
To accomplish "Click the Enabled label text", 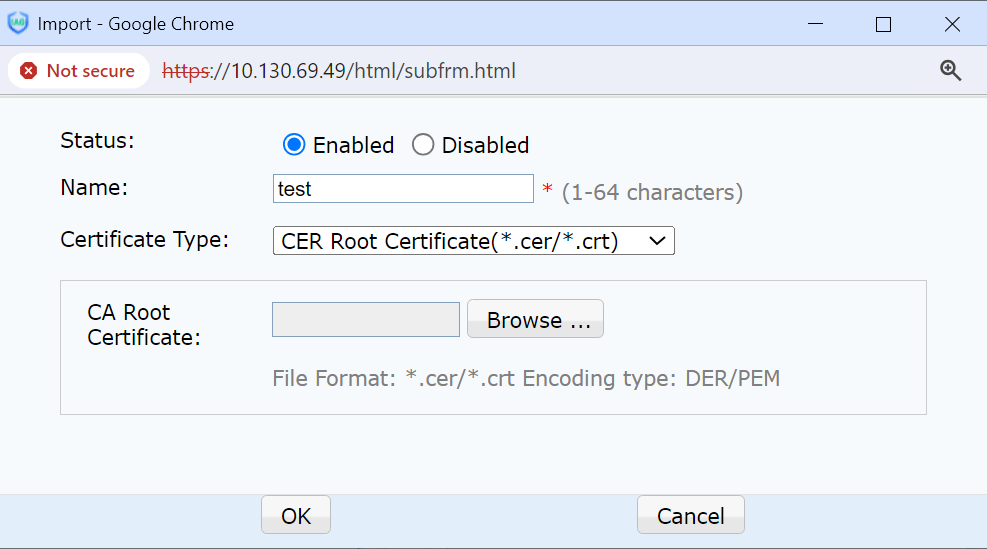I will [353, 145].
